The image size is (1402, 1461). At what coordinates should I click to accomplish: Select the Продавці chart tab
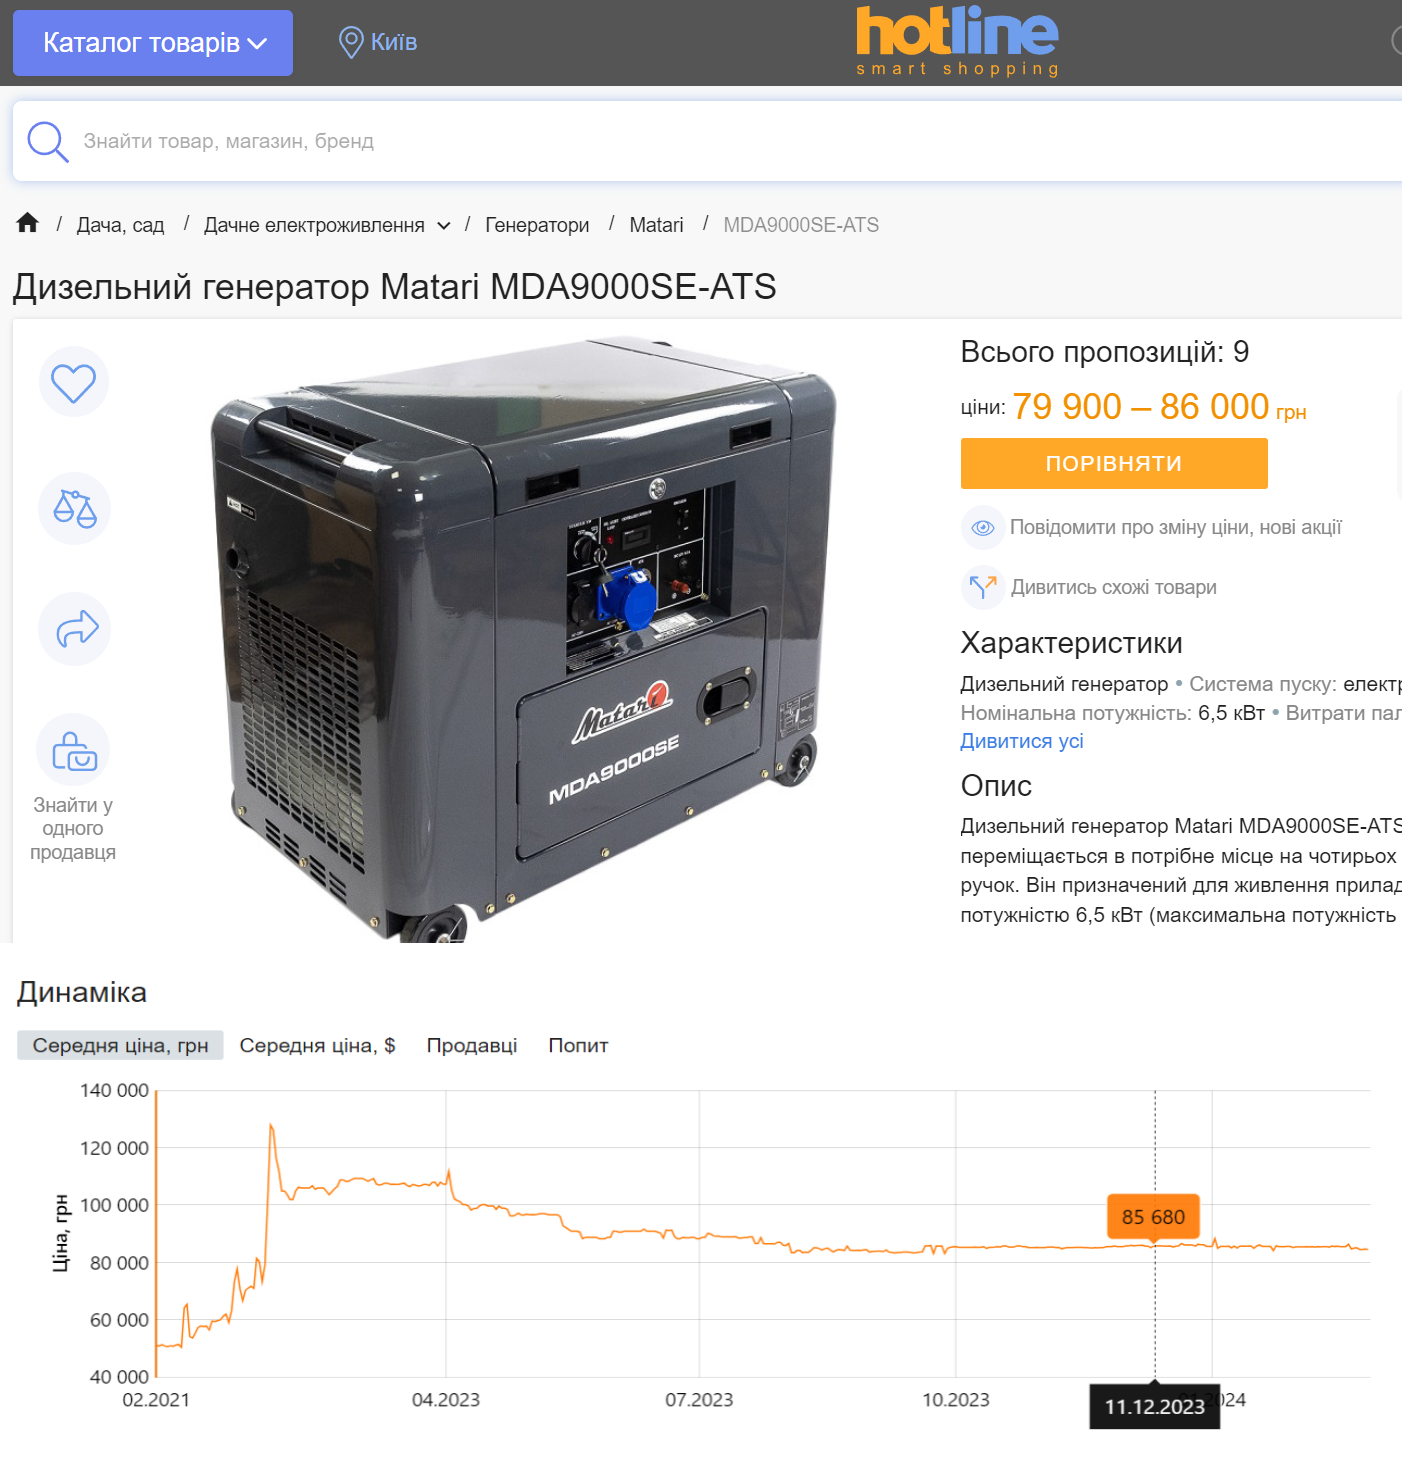click(x=472, y=1045)
